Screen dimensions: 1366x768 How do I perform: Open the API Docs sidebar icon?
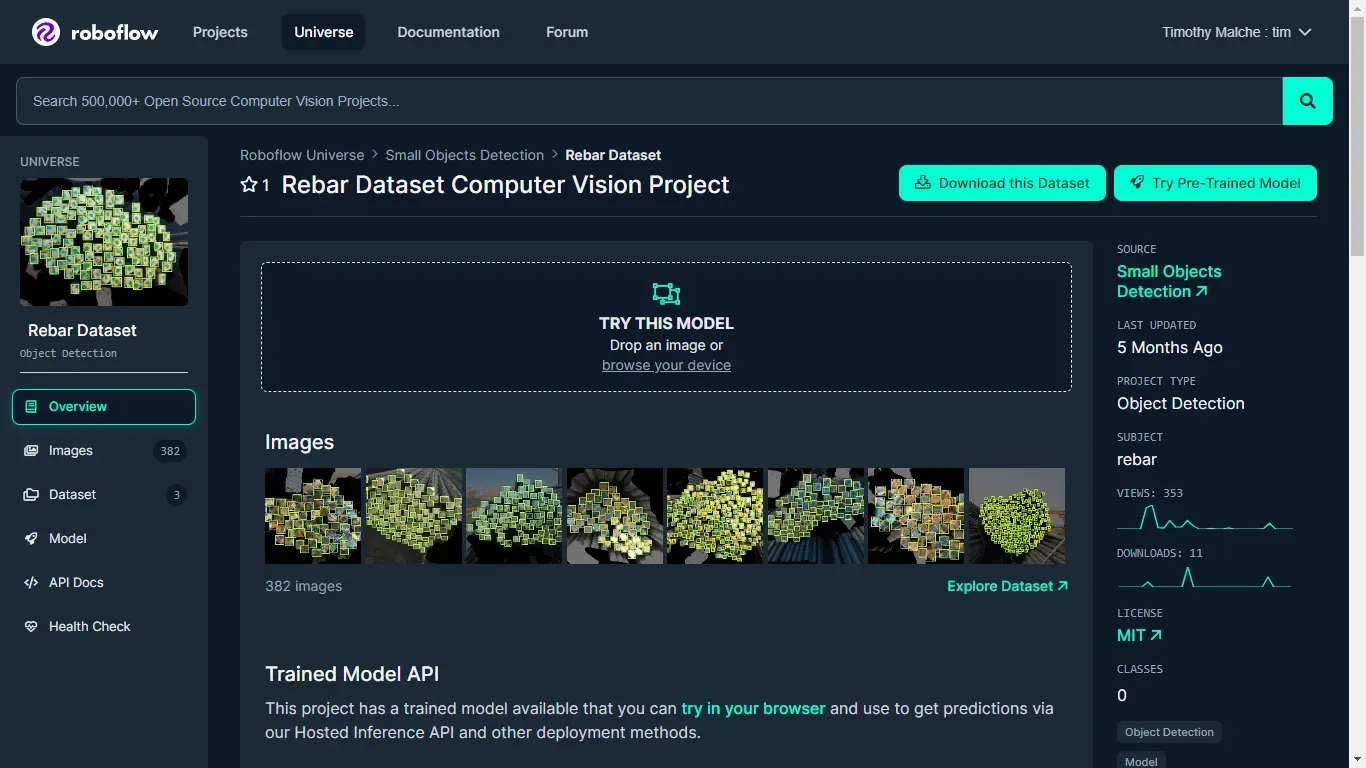point(31,582)
